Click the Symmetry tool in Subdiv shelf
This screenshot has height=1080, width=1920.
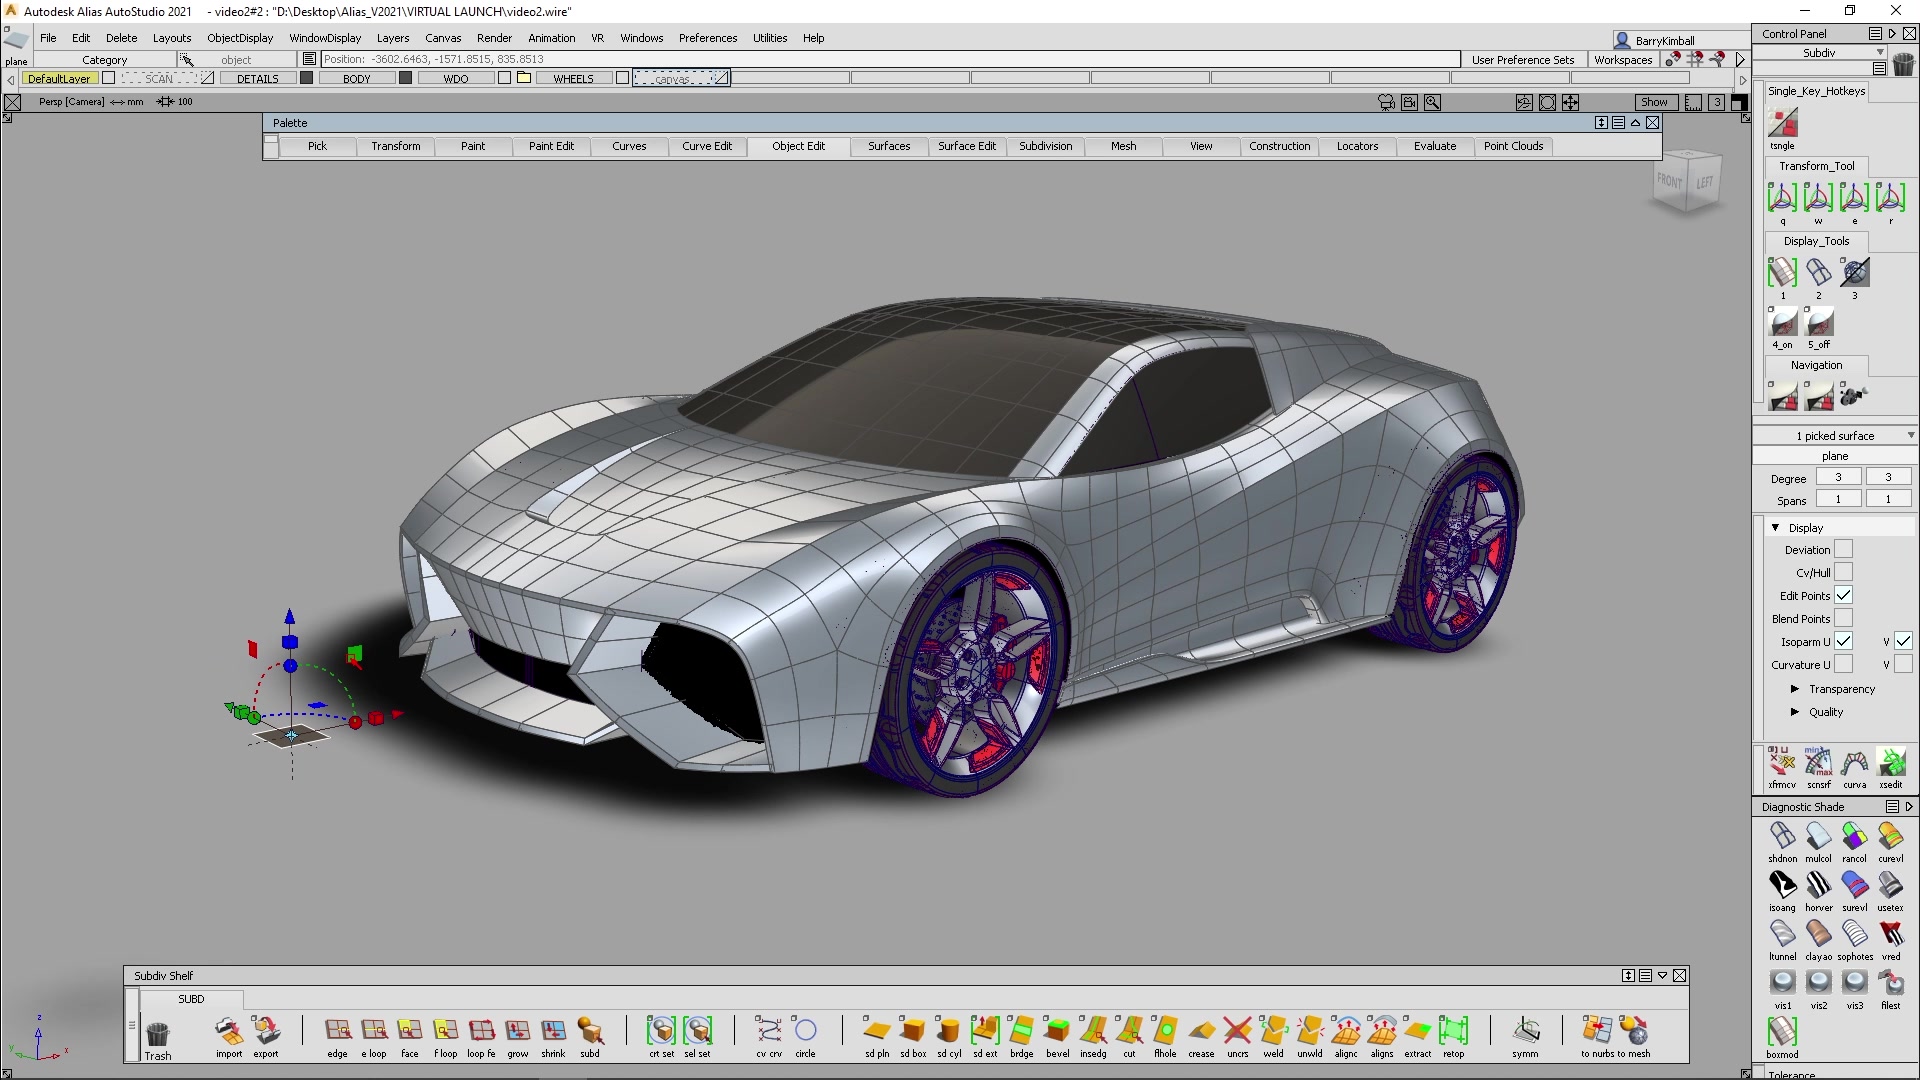(1524, 1031)
